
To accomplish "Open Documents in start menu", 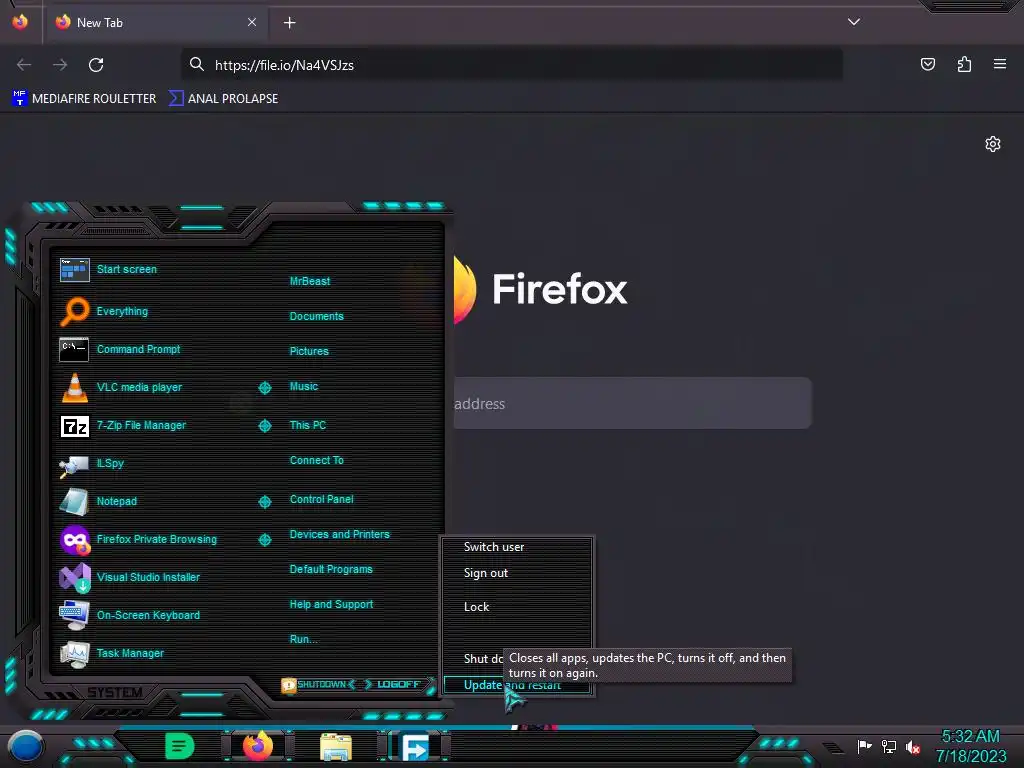I will [x=316, y=316].
